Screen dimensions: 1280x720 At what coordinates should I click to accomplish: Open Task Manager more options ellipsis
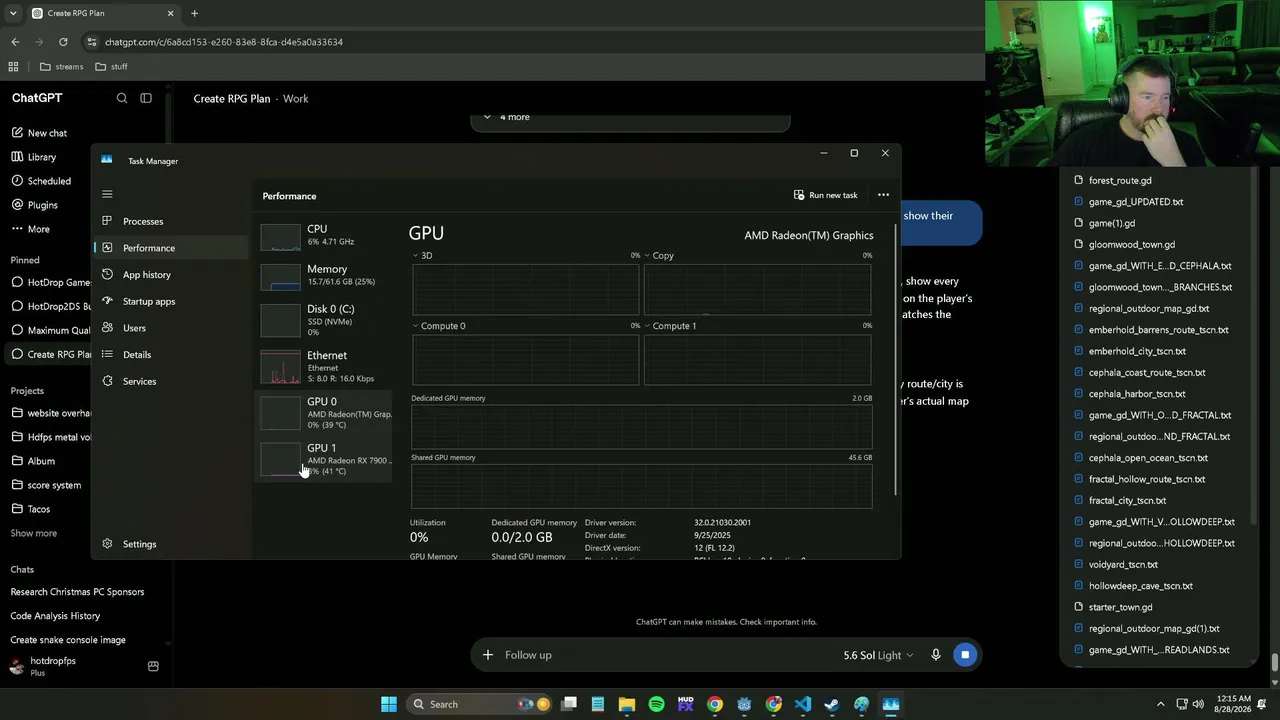(883, 195)
